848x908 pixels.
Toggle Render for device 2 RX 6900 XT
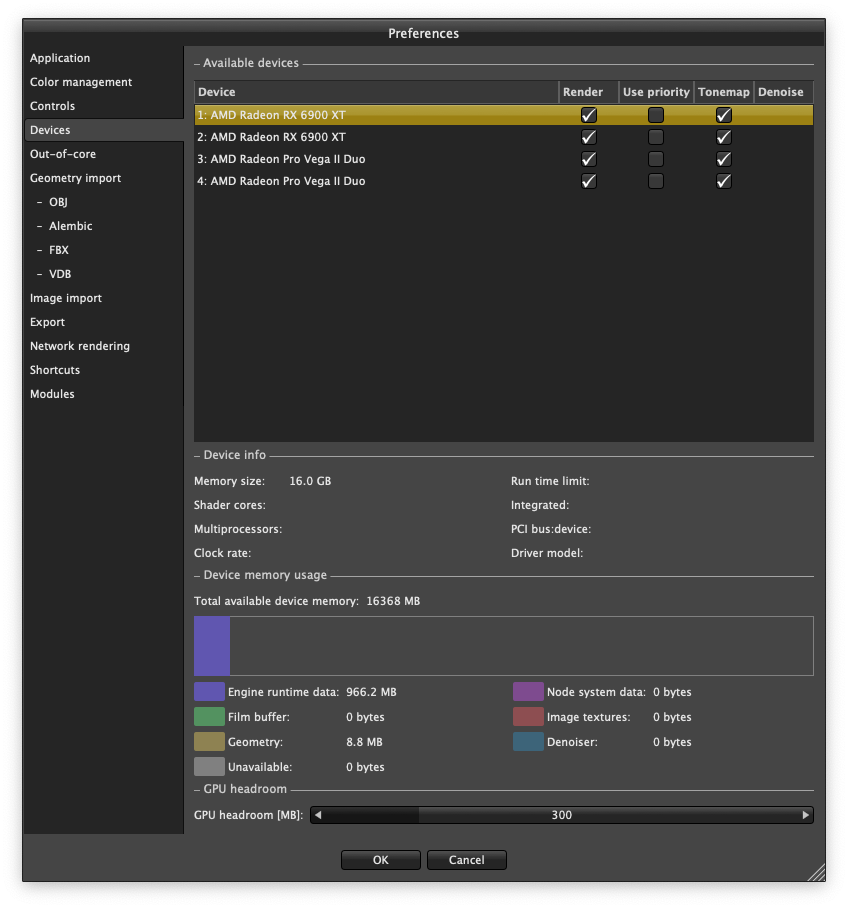point(589,137)
